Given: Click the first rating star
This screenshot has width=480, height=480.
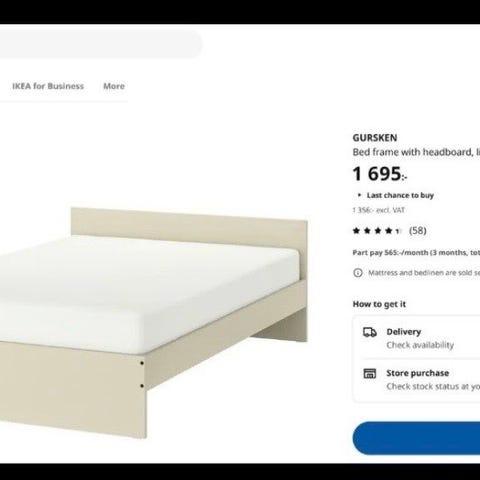Looking at the screenshot, I should point(356,231).
